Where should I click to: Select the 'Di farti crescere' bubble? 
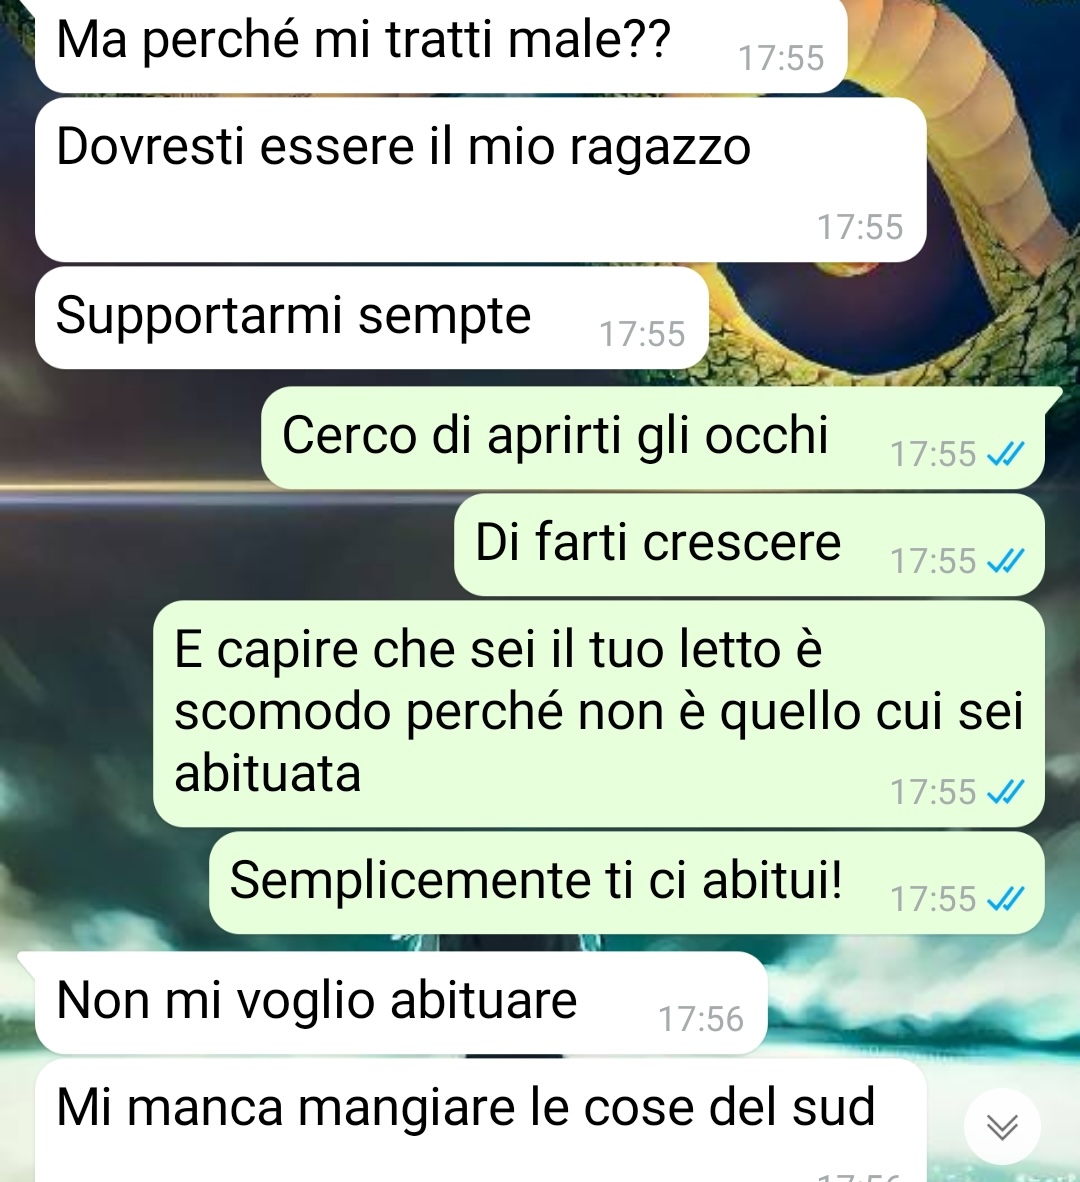pos(749,545)
